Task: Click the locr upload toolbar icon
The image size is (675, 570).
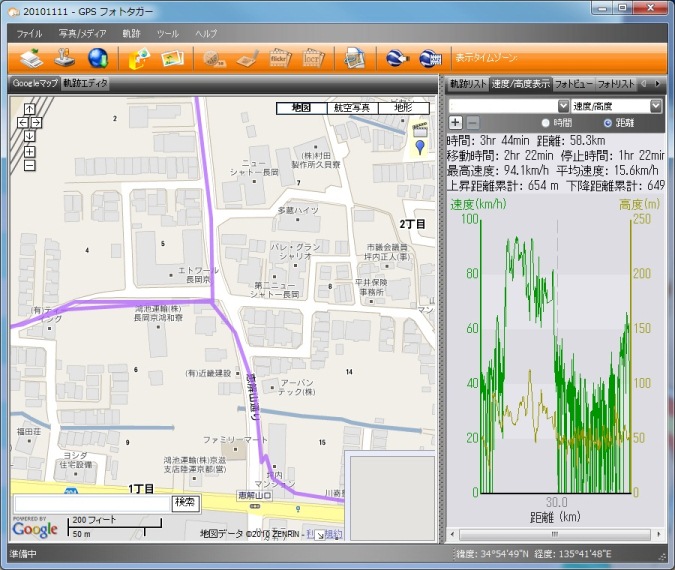Action: pos(313,59)
